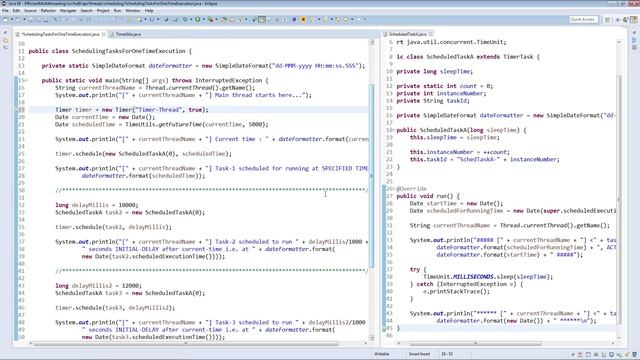This screenshot has width=640, height=360.
Task: Collapse the run method fold at @Override
Action: tap(394, 189)
